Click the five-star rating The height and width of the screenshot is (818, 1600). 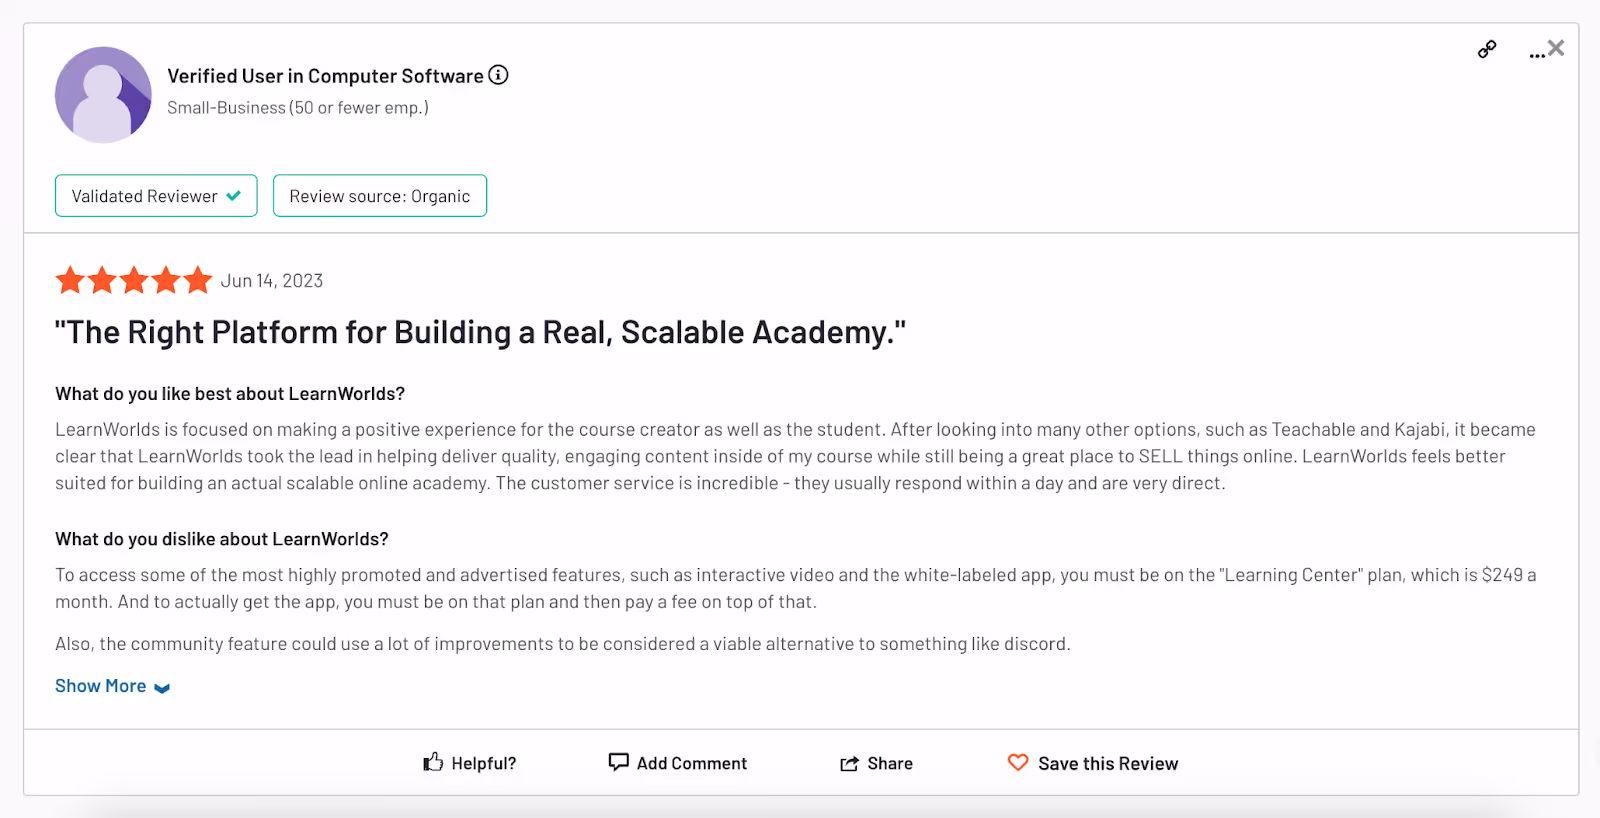point(134,280)
